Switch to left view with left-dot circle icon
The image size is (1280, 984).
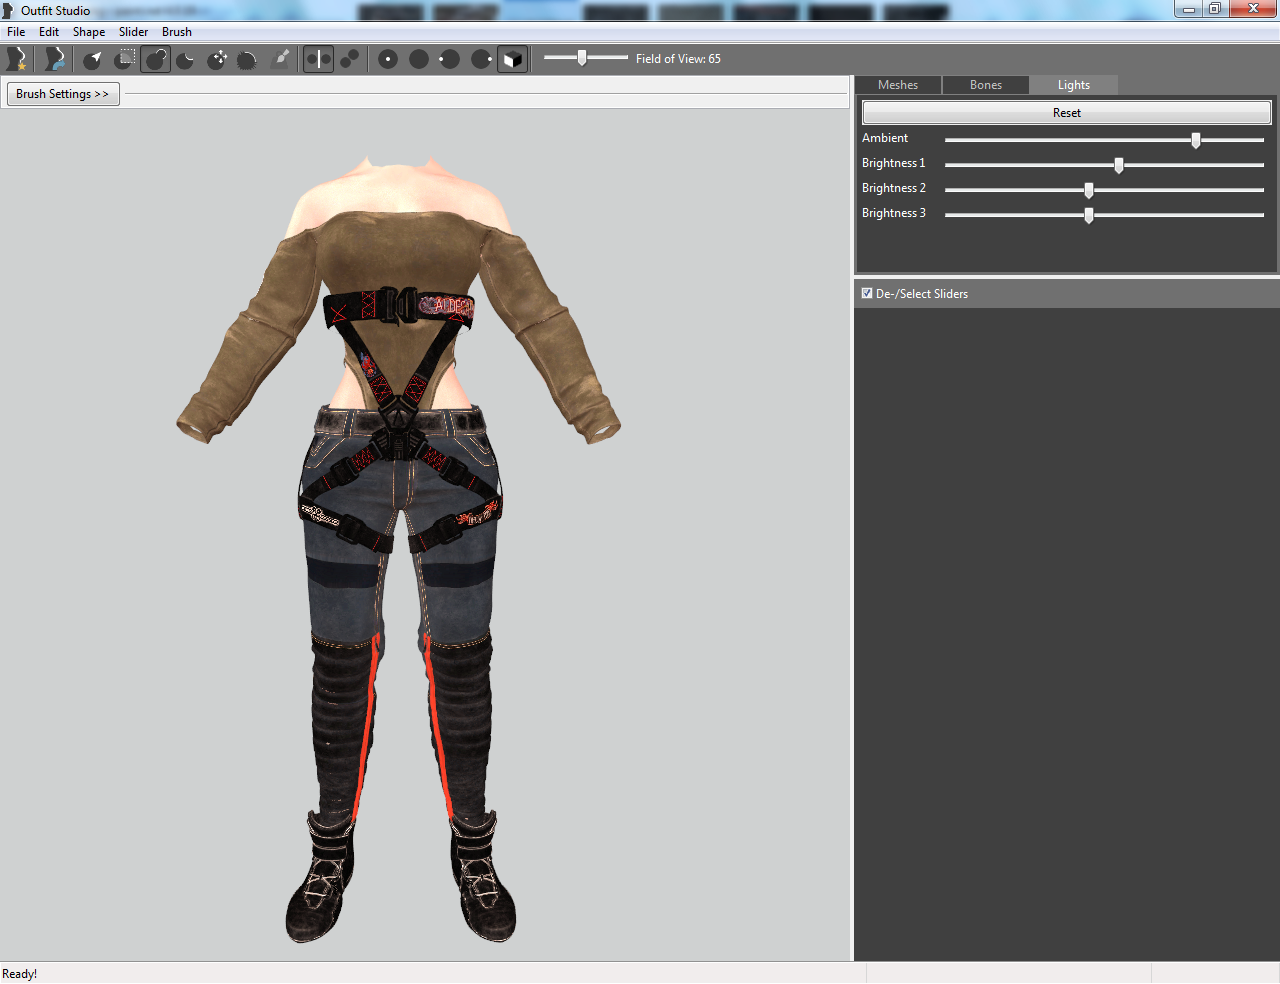[450, 59]
